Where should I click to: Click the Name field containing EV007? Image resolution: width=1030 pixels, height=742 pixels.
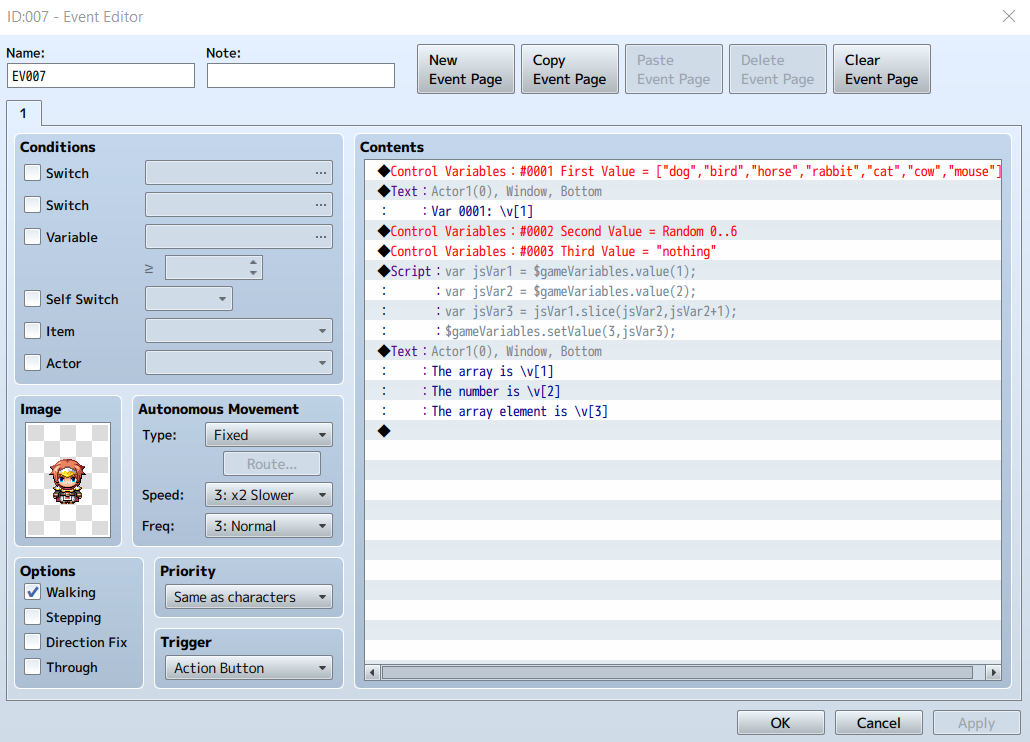coord(101,76)
